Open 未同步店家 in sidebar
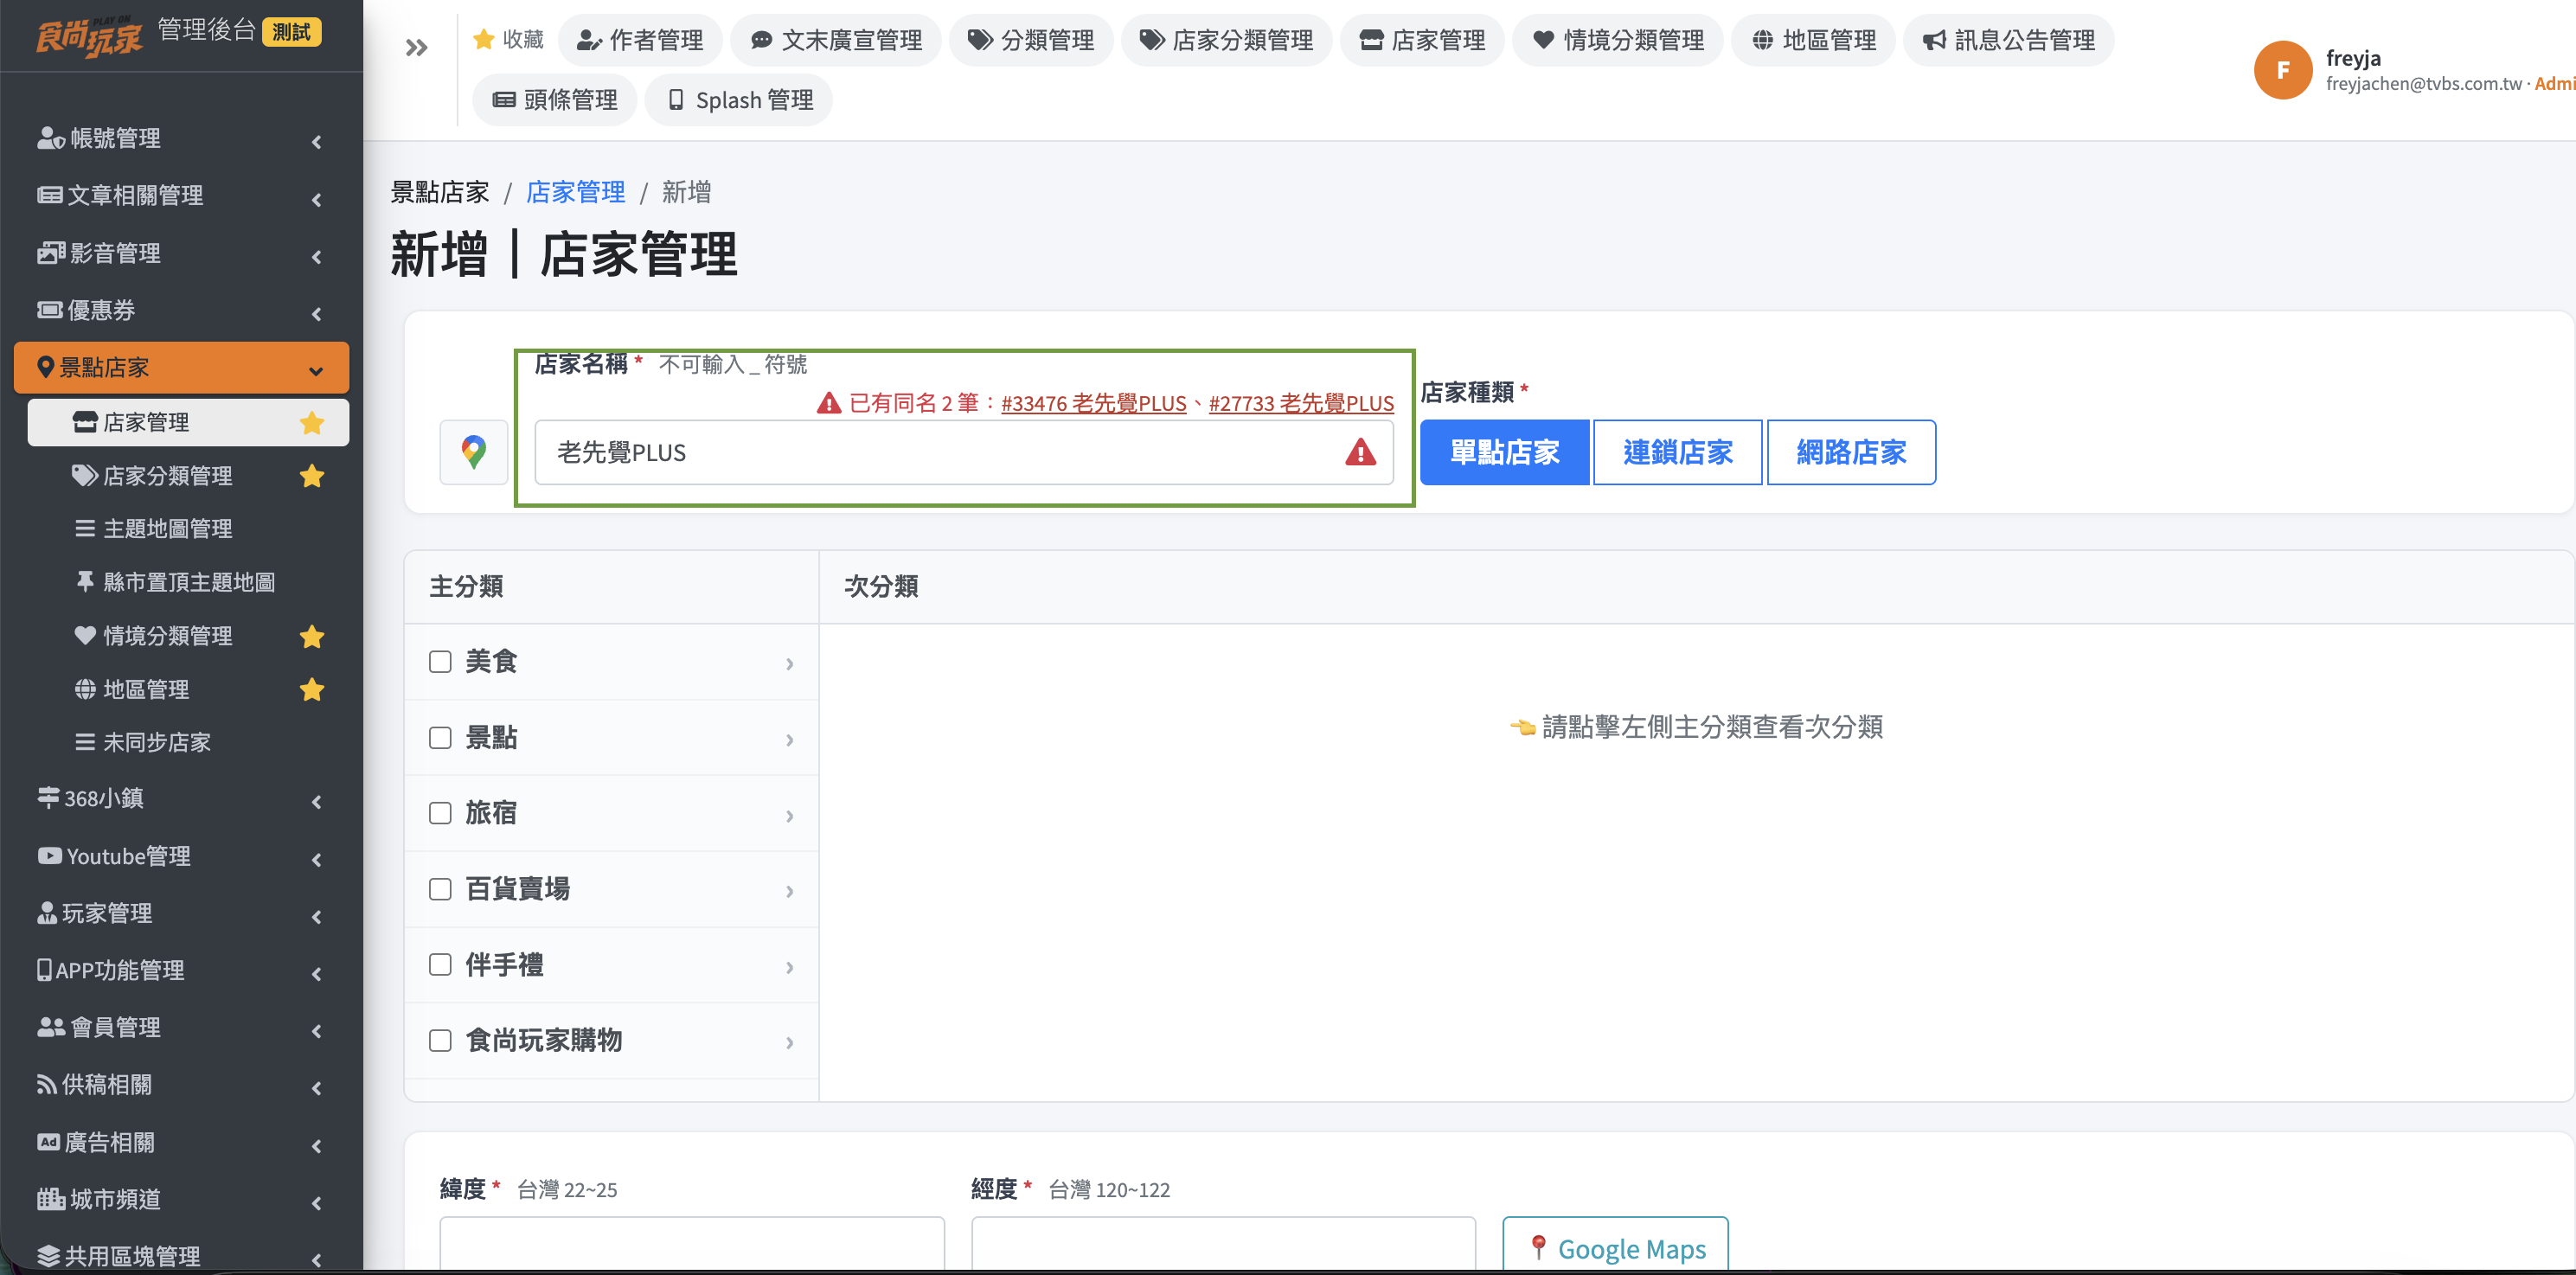The height and width of the screenshot is (1275, 2576). pyautogui.click(x=188, y=743)
